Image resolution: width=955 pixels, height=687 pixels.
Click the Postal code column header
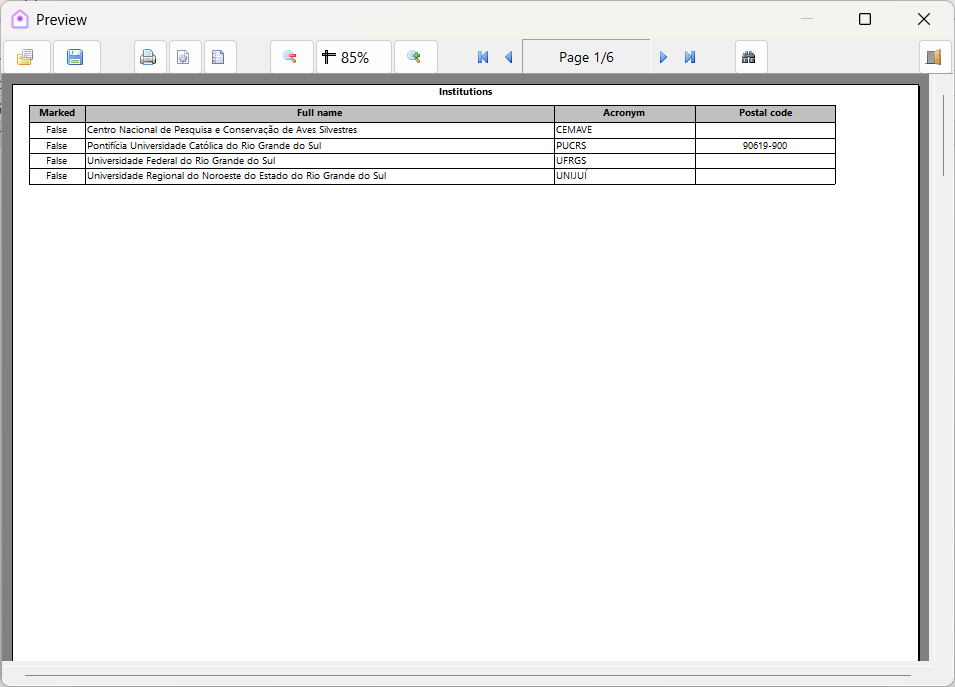pos(766,113)
